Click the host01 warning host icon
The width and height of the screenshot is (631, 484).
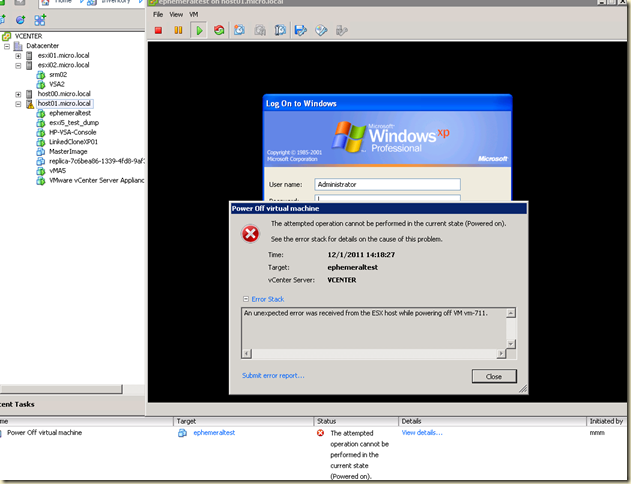(29, 104)
